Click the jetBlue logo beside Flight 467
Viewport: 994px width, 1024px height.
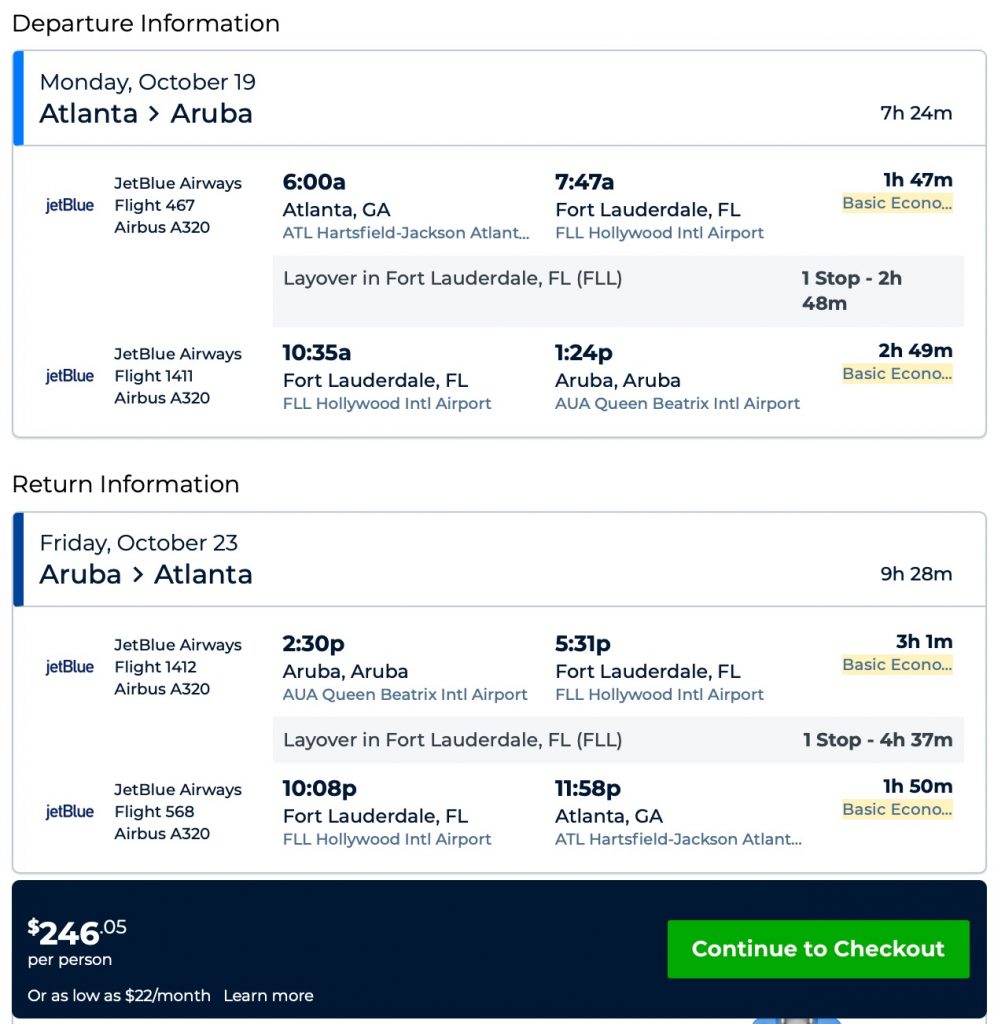70,205
